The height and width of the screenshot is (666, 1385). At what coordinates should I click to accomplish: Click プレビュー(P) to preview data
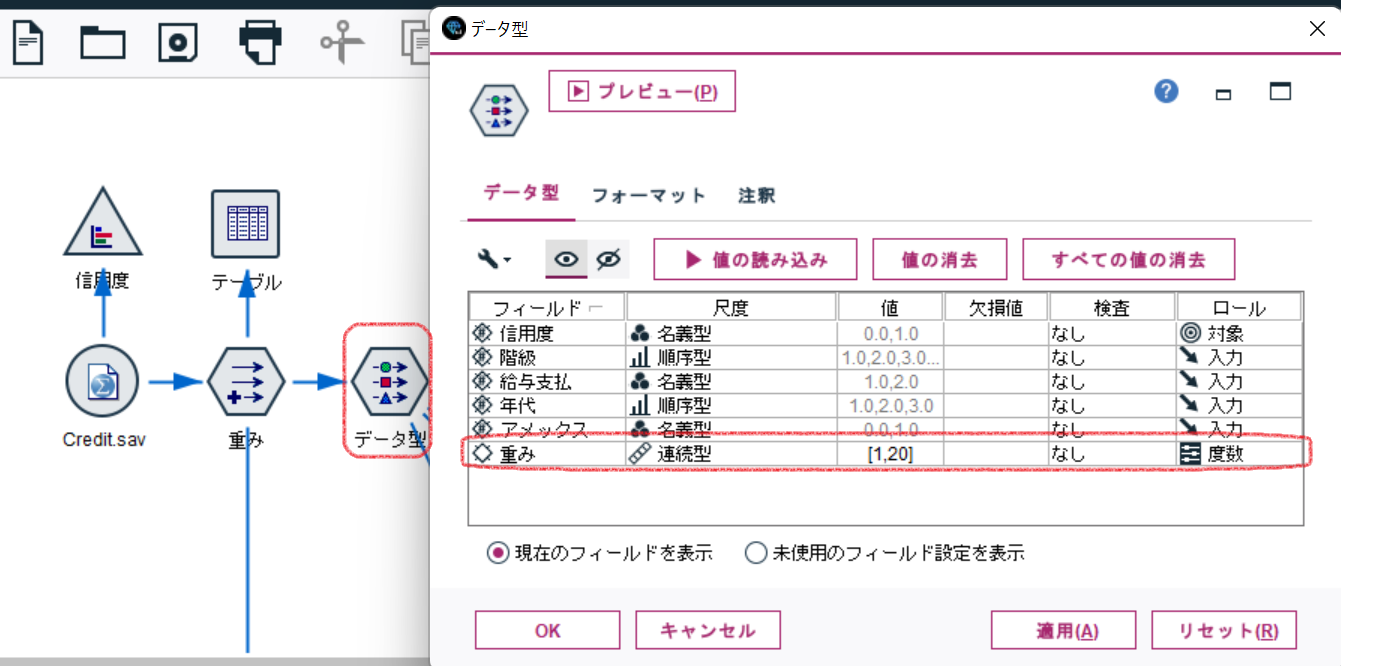[x=641, y=90]
